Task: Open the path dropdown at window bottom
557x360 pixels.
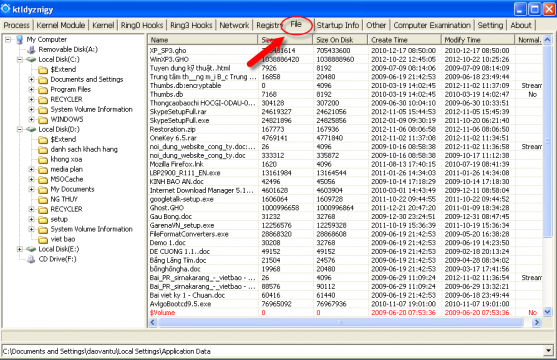Action: 549,351
